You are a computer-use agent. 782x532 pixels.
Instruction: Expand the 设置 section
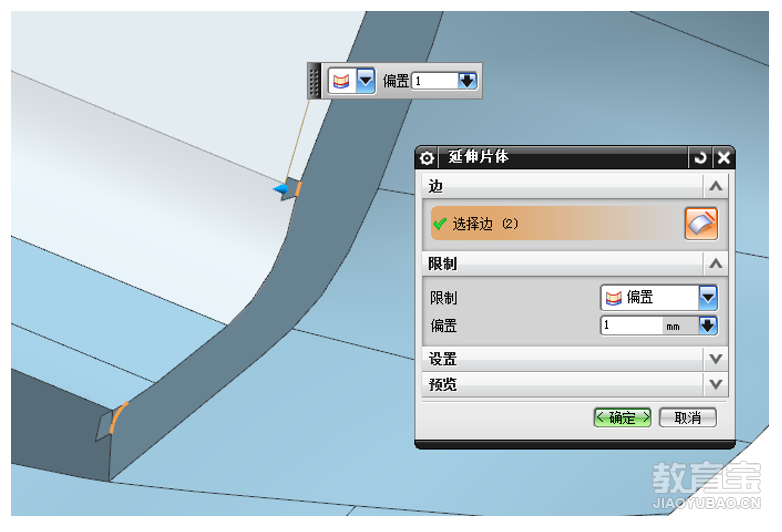716,358
